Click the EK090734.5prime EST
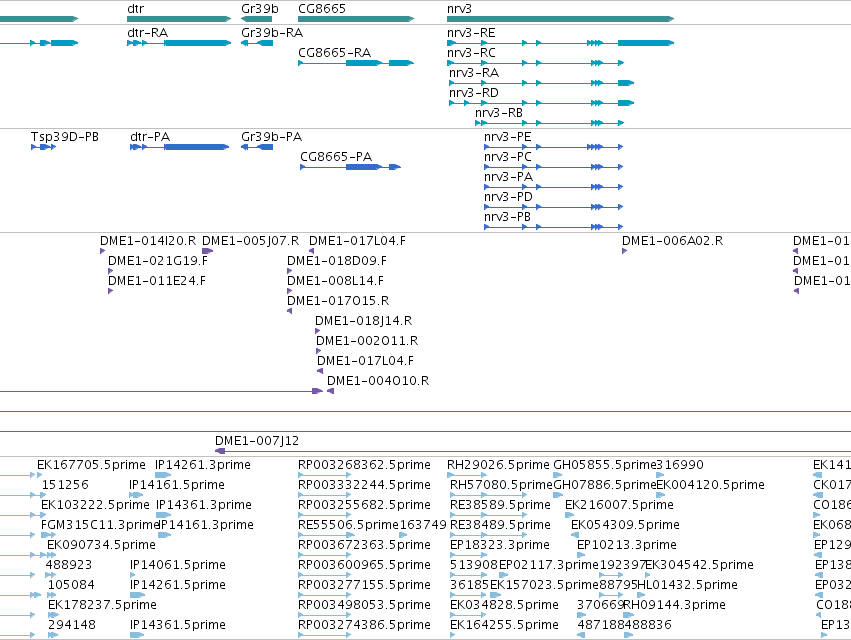Screen dimensions: 851x640 pyautogui.click(x=52, y=555)
